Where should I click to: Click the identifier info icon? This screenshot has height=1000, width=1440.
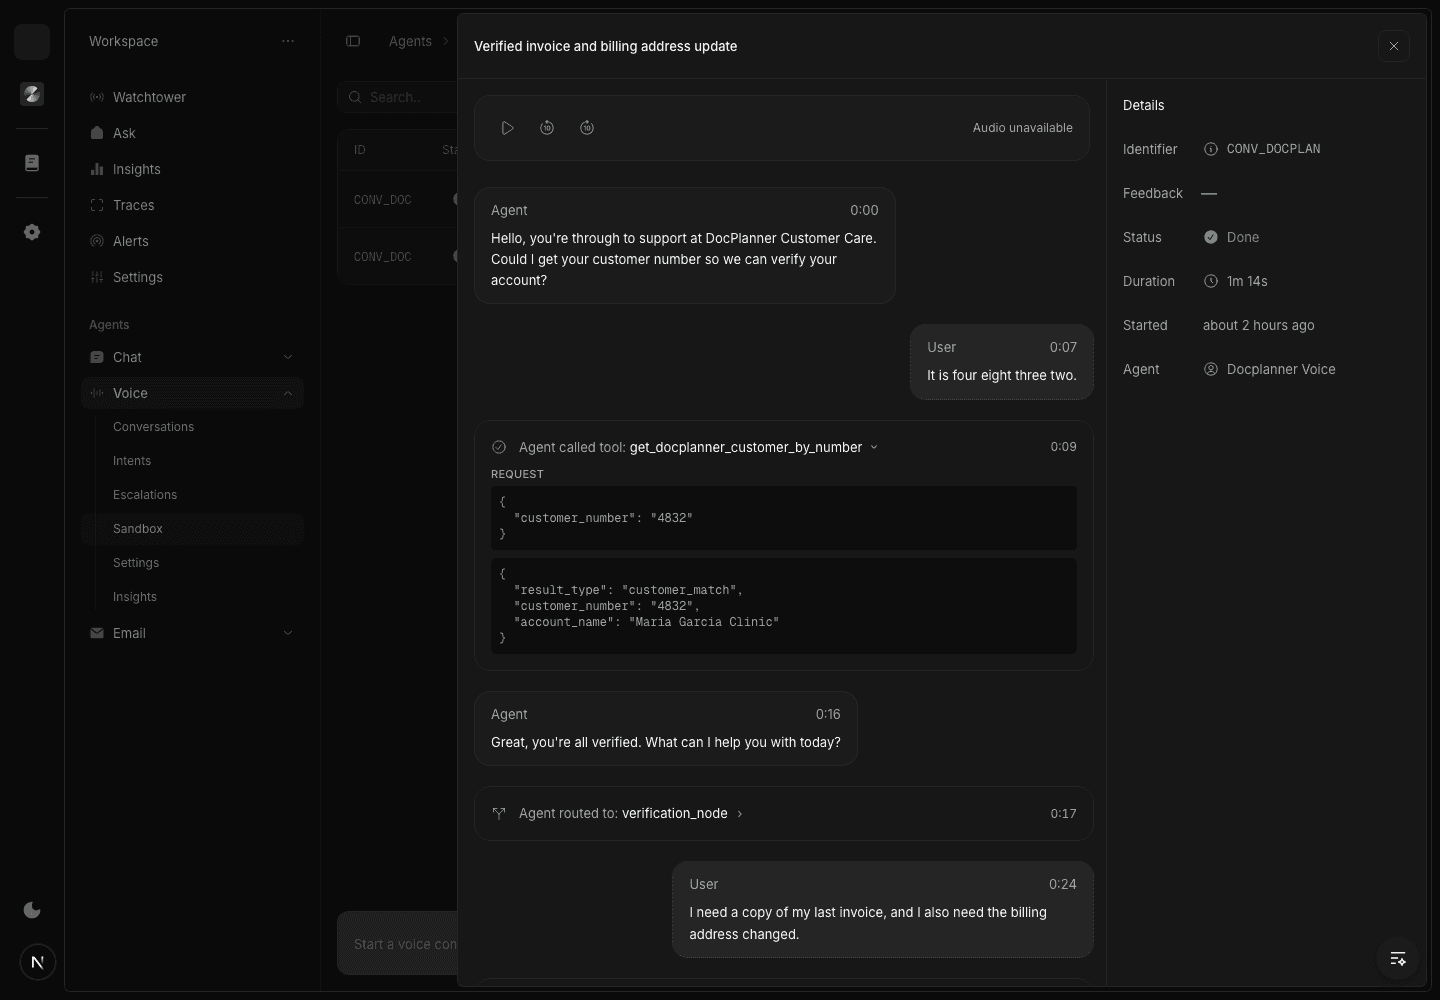[1211, 149]
